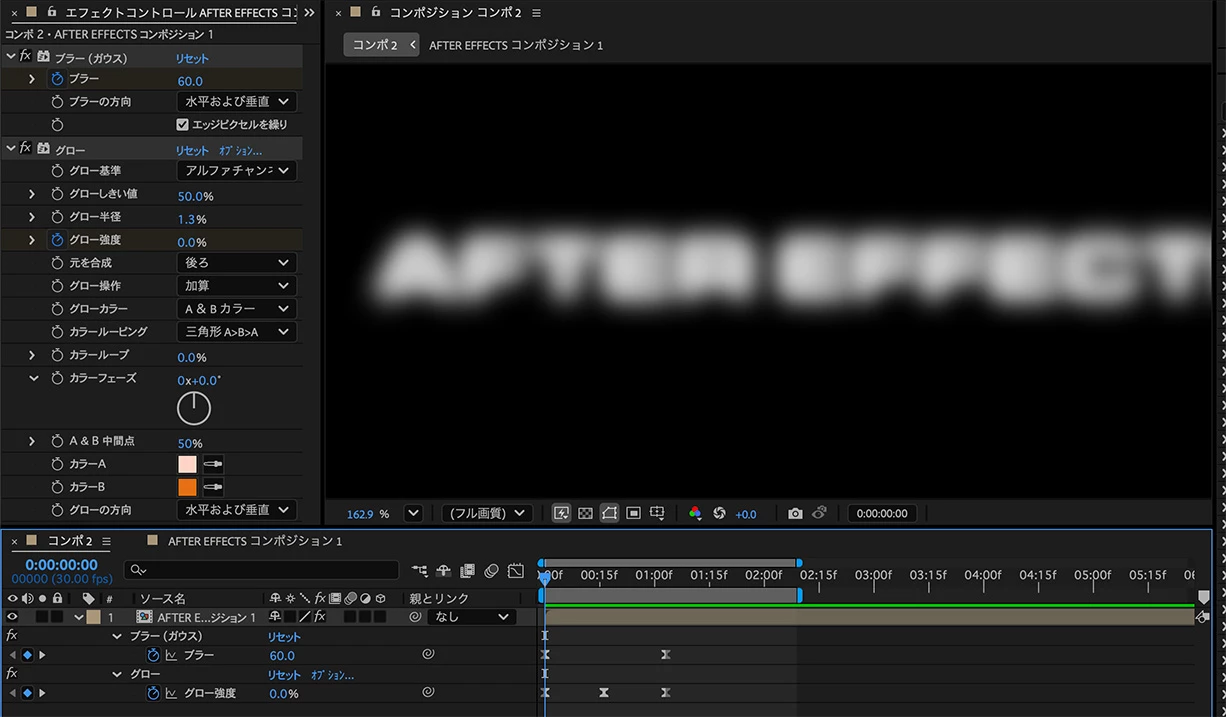Click the カラーB eyedropper icon

click(213, 487)
